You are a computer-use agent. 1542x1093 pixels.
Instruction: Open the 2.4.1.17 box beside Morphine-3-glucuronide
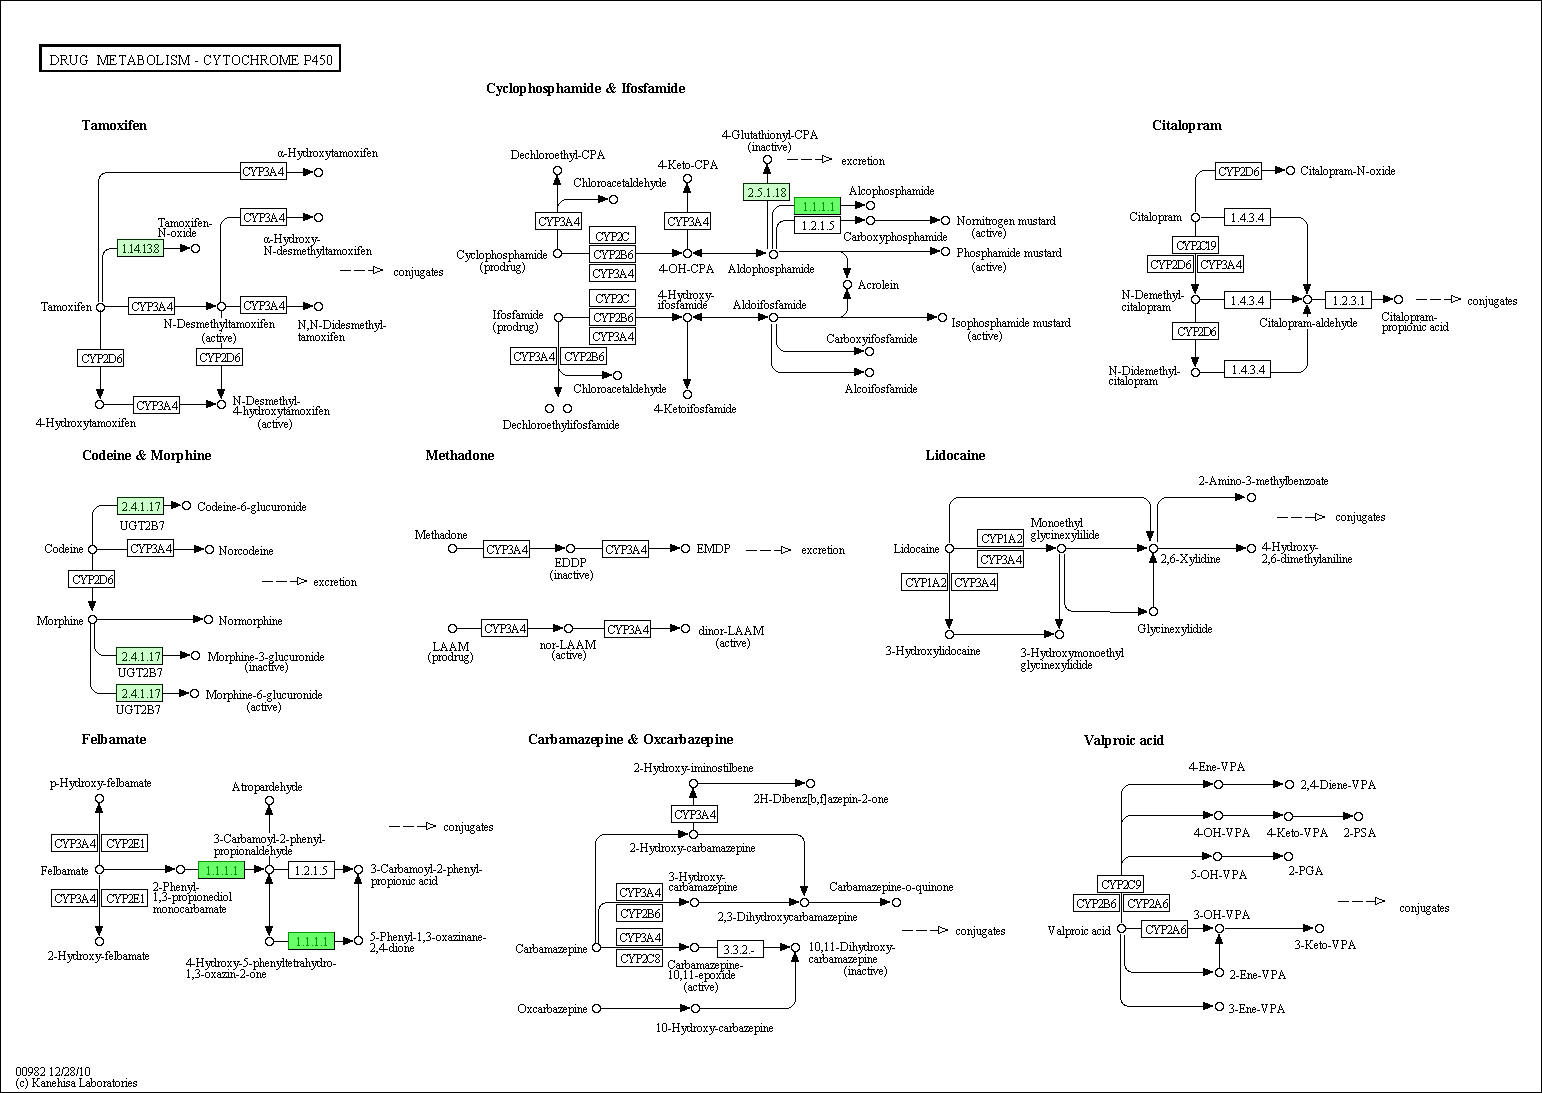pos(141,656)
